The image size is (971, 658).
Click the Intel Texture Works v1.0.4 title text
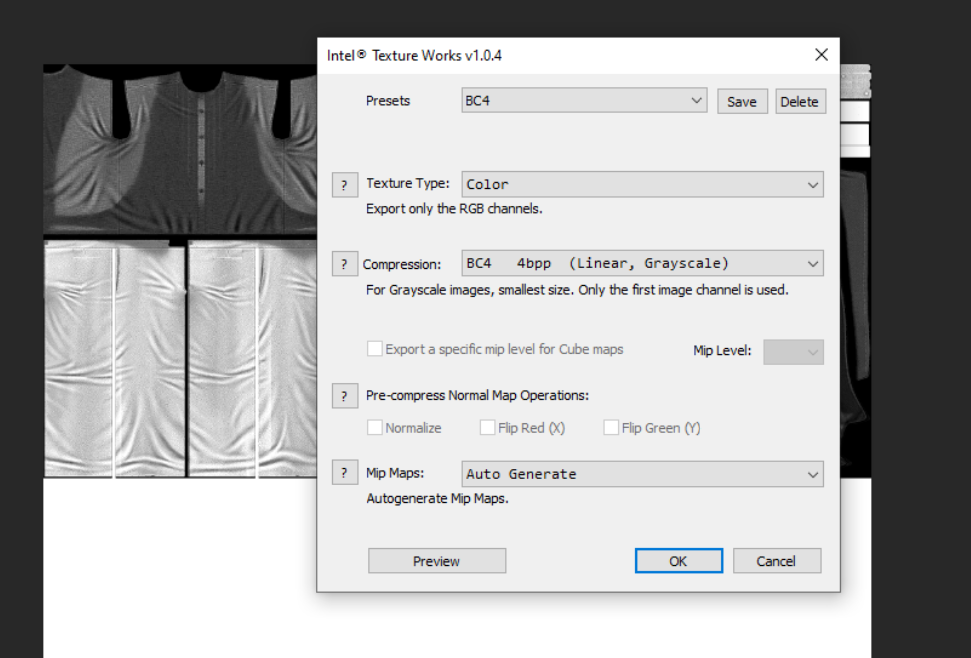tap(414, 56)
